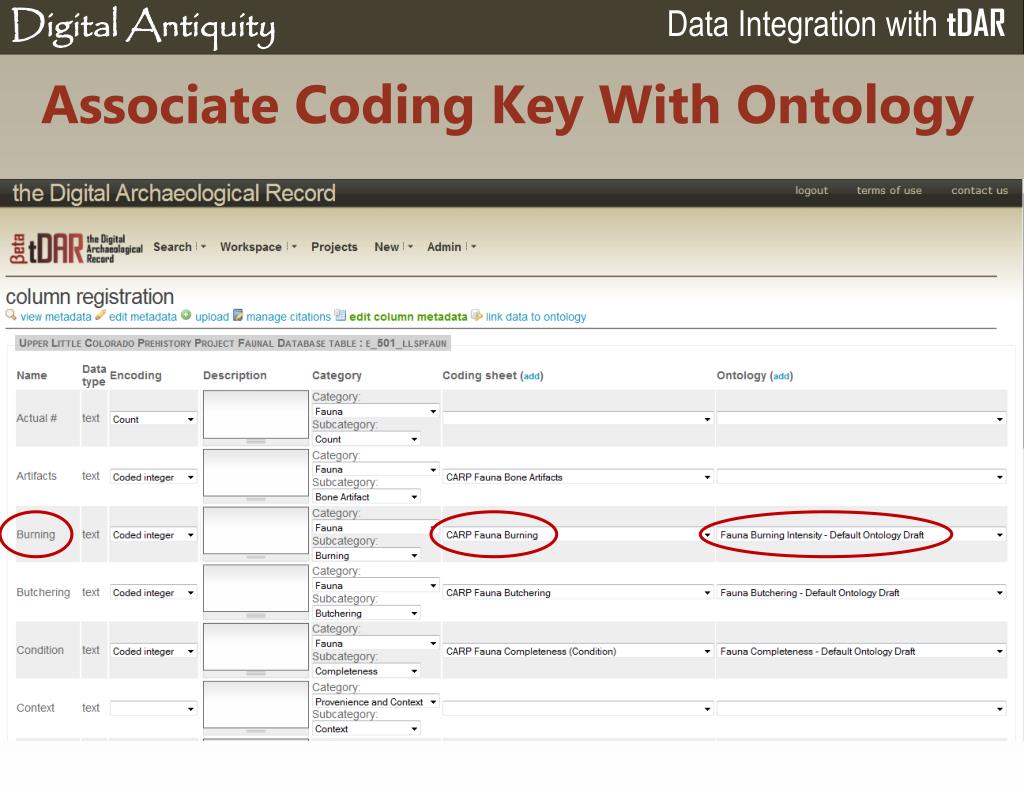Click the Butchering column name
Image resolution: width=1024 pixels, height=808 pixels.
pos(43,592)
